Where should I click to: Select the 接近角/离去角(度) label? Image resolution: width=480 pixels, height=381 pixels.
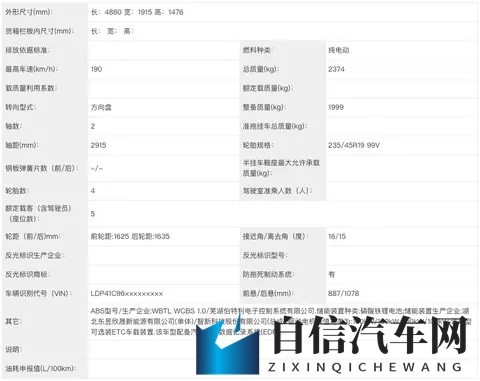[x=275, y=237]
